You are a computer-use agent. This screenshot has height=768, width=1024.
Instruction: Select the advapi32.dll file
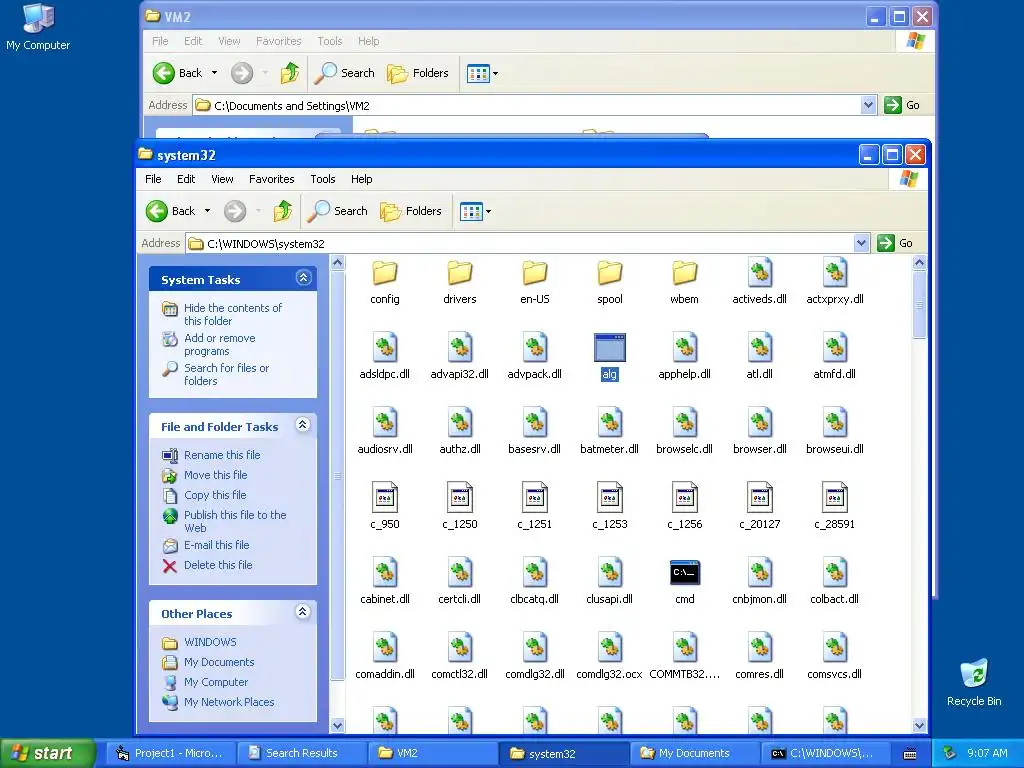[x=460, y=356]
